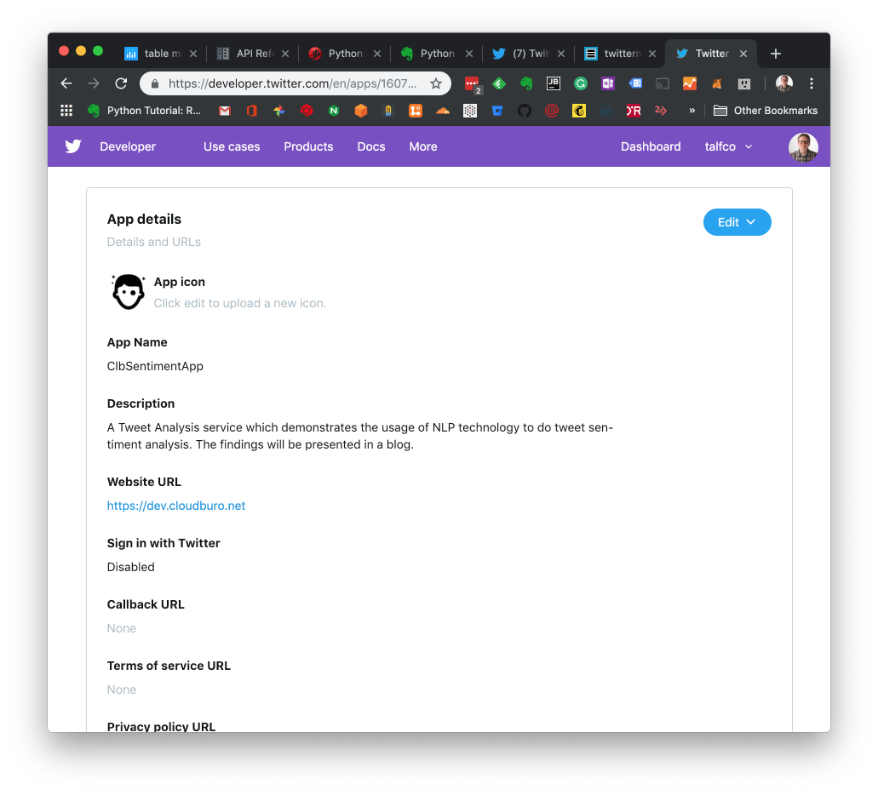Bookmark this page with the star icon
This screenshot has width=878, height=795.
436,84
